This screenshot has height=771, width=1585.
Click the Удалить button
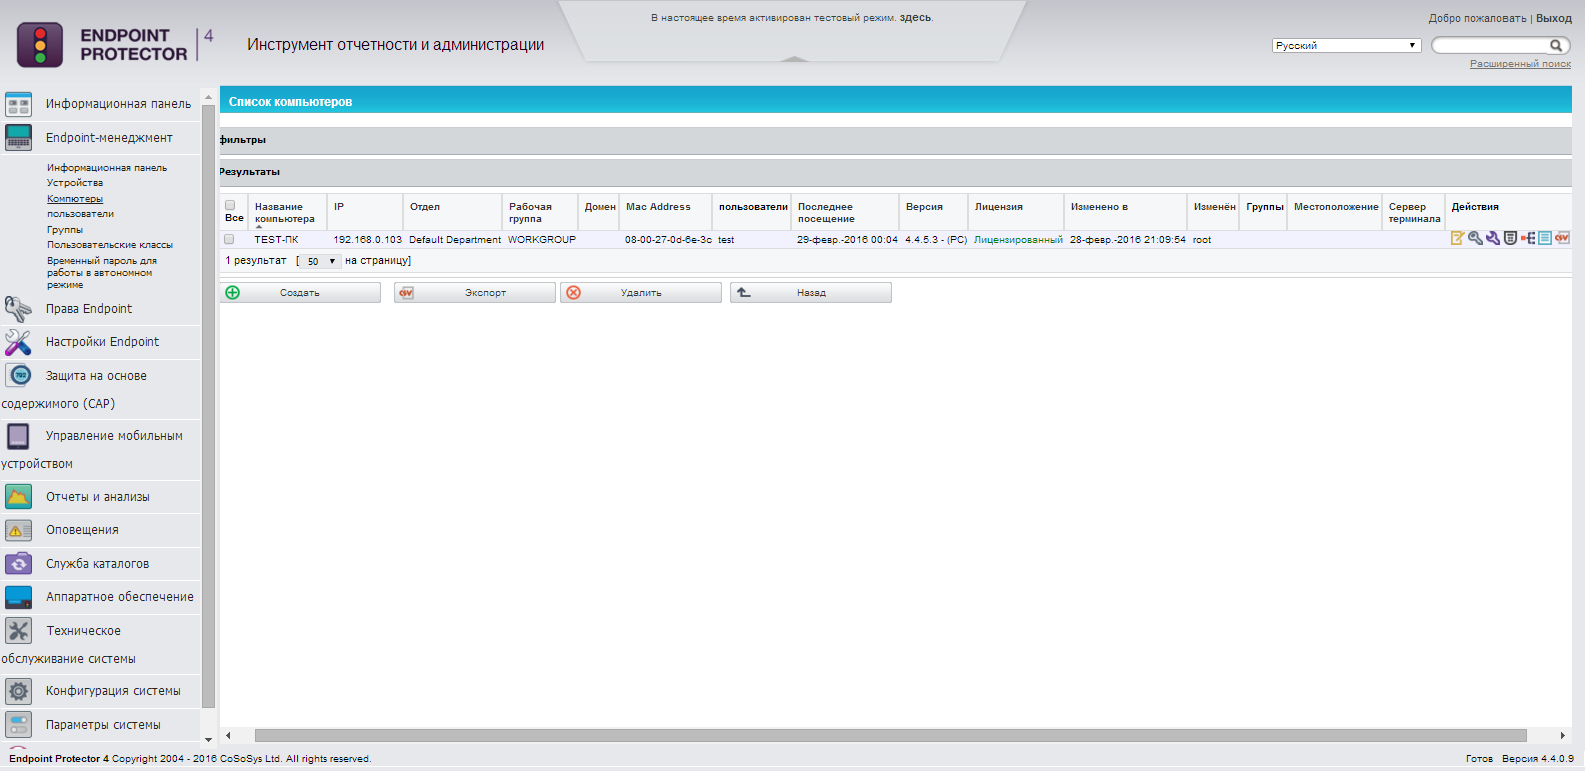(x=641, y=293)
